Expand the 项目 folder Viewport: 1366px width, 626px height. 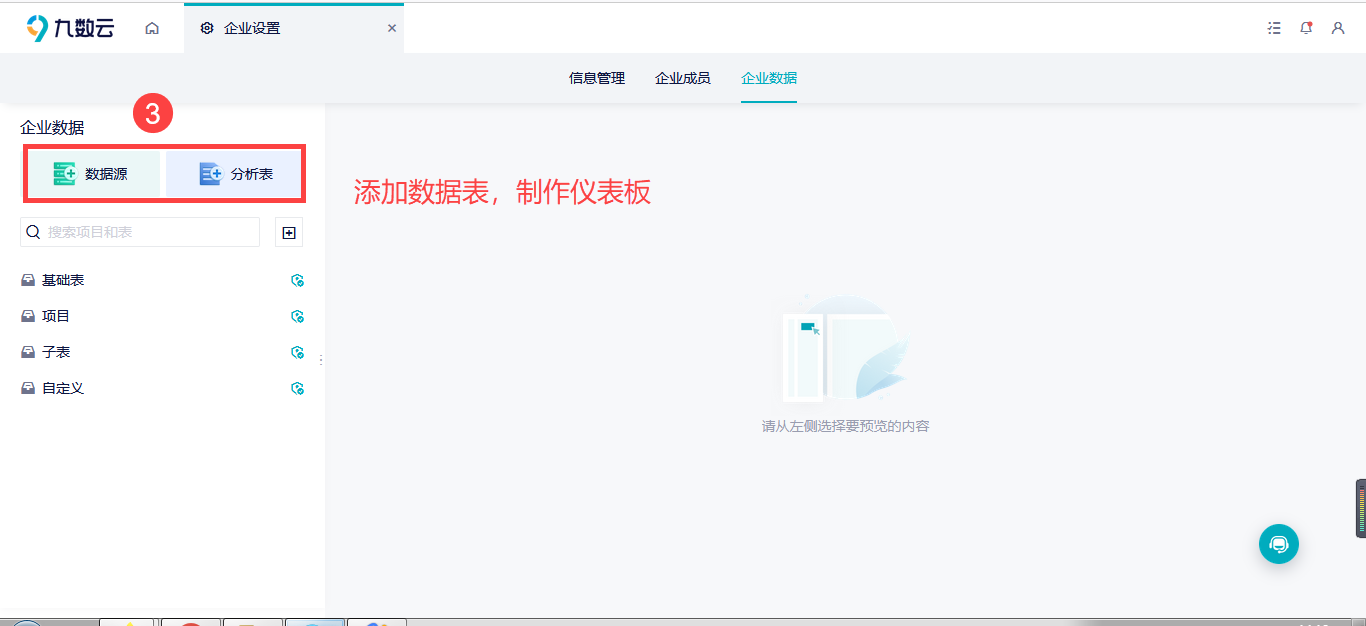pyautogui.click(x=46, y=316)
